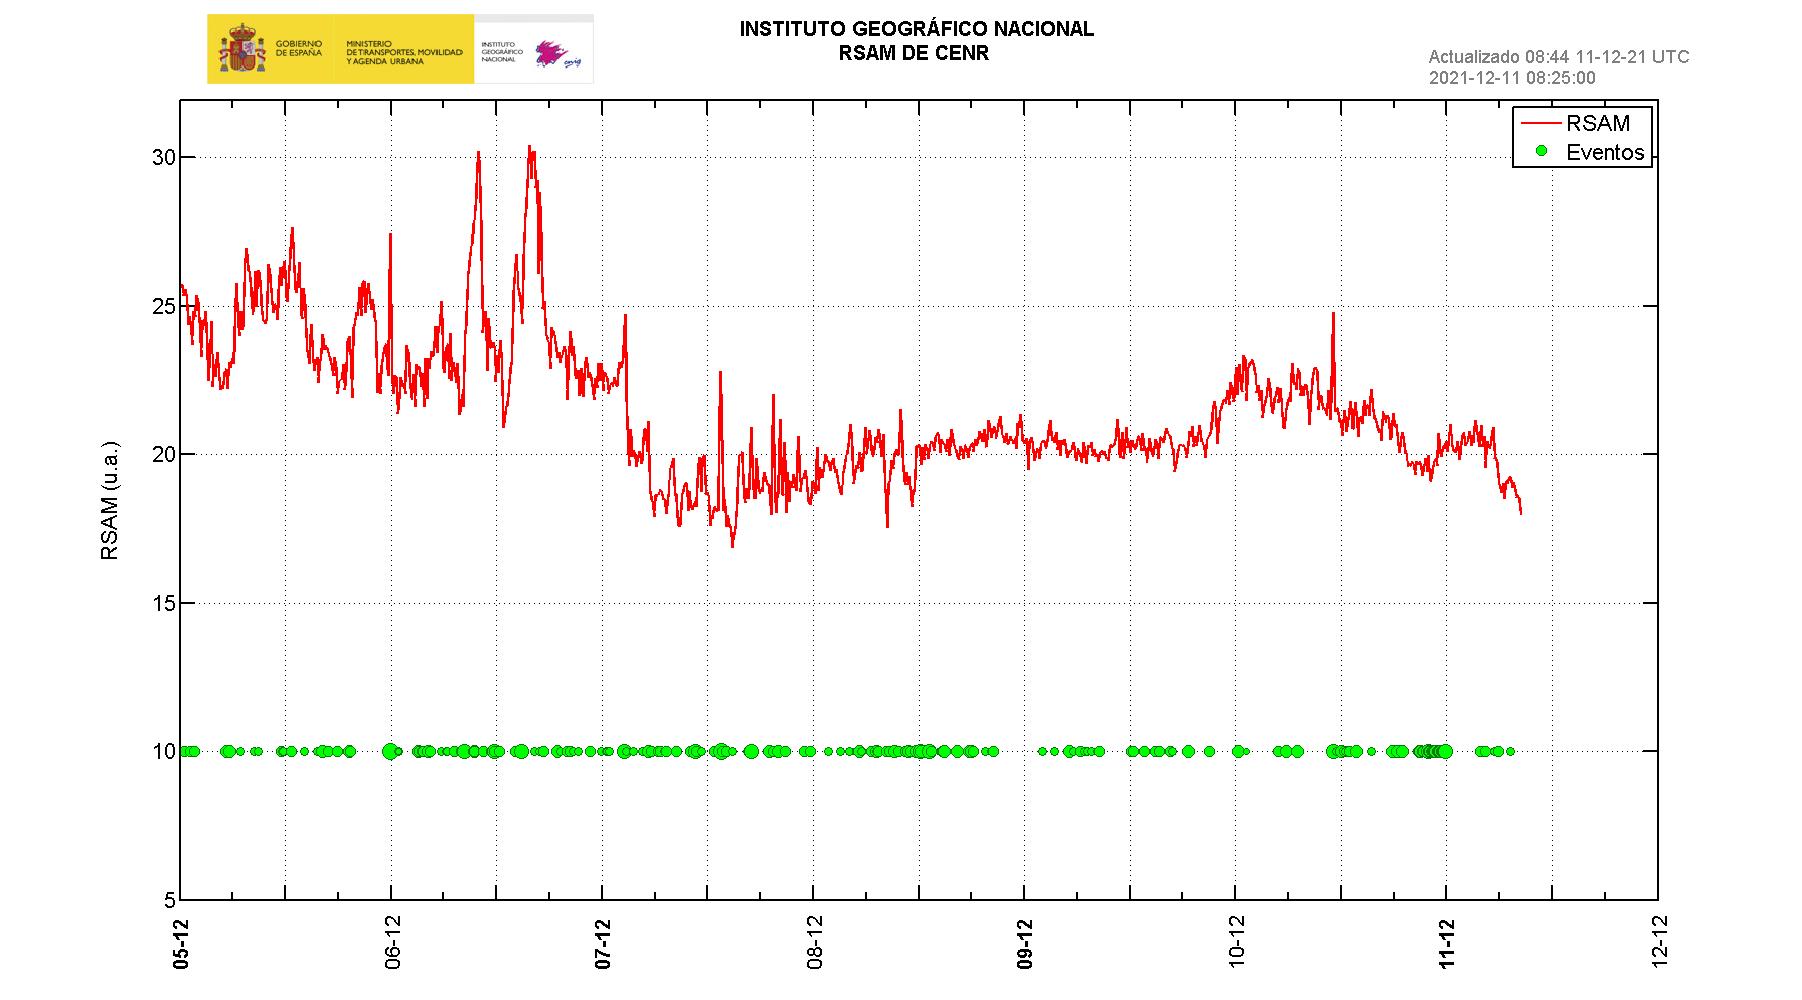Click the 12-12 date on the x-axis
Screen dimensions: 1802x1000
[1658, 943]
